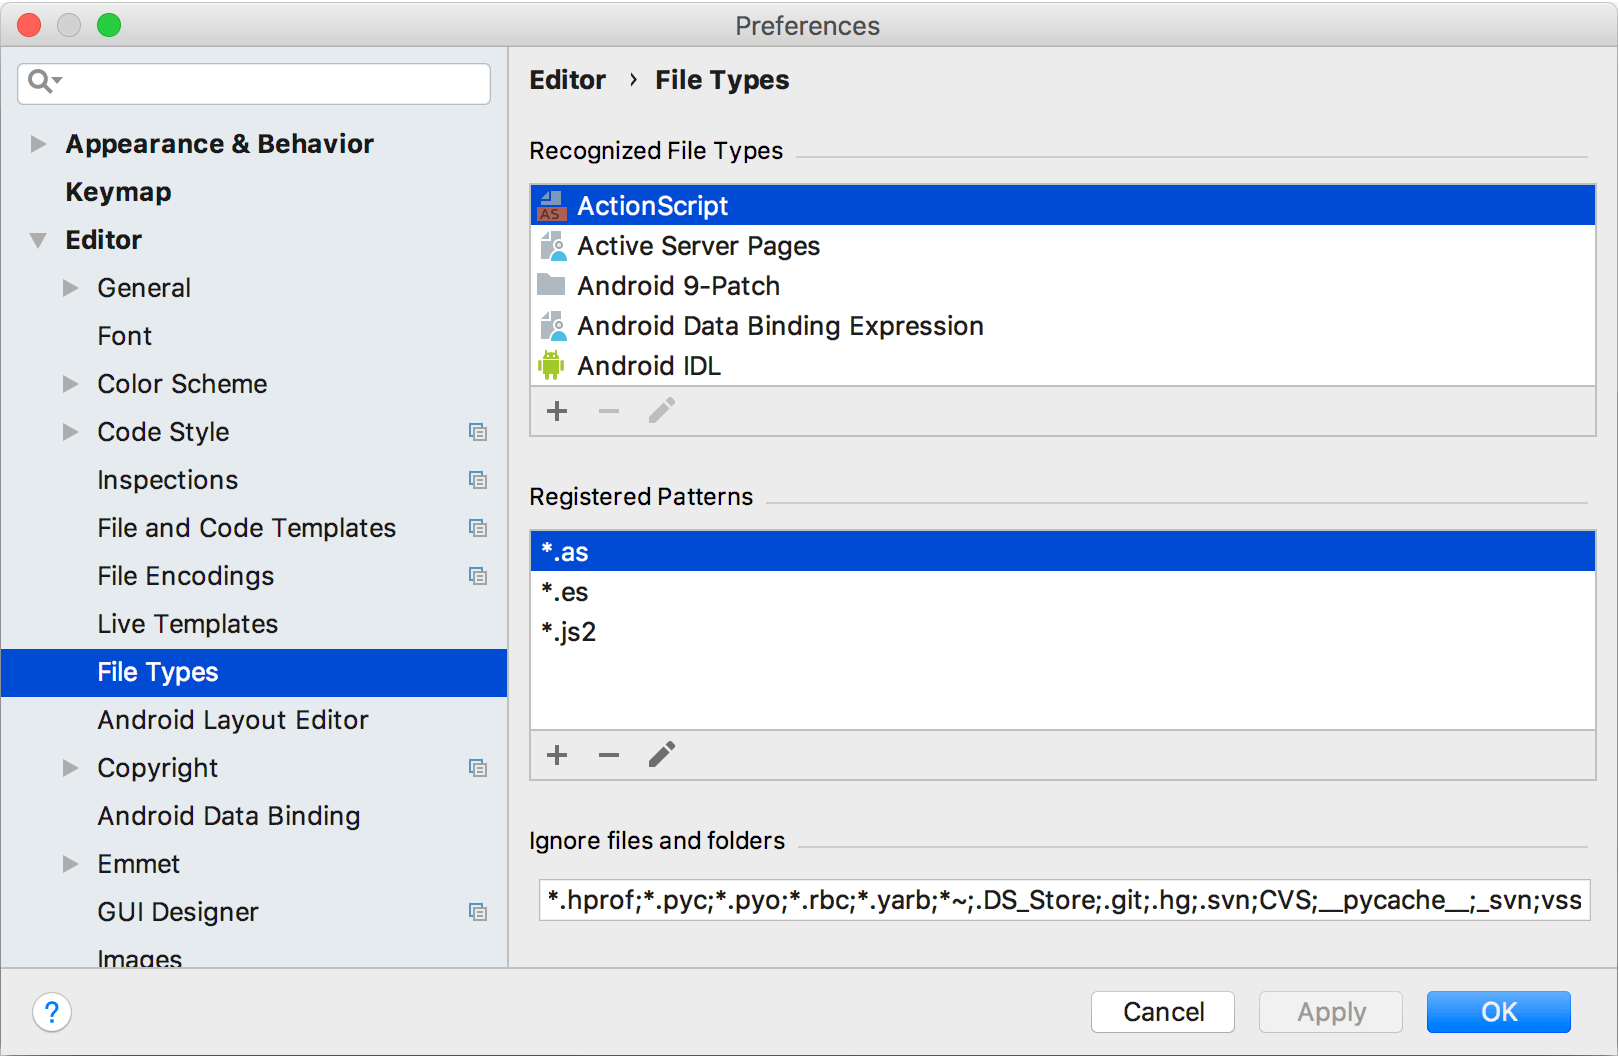This screenshot has width=1619, height=1057.
Task: Click the ActionScript file type icon
Action: click(x=551, y=206)
